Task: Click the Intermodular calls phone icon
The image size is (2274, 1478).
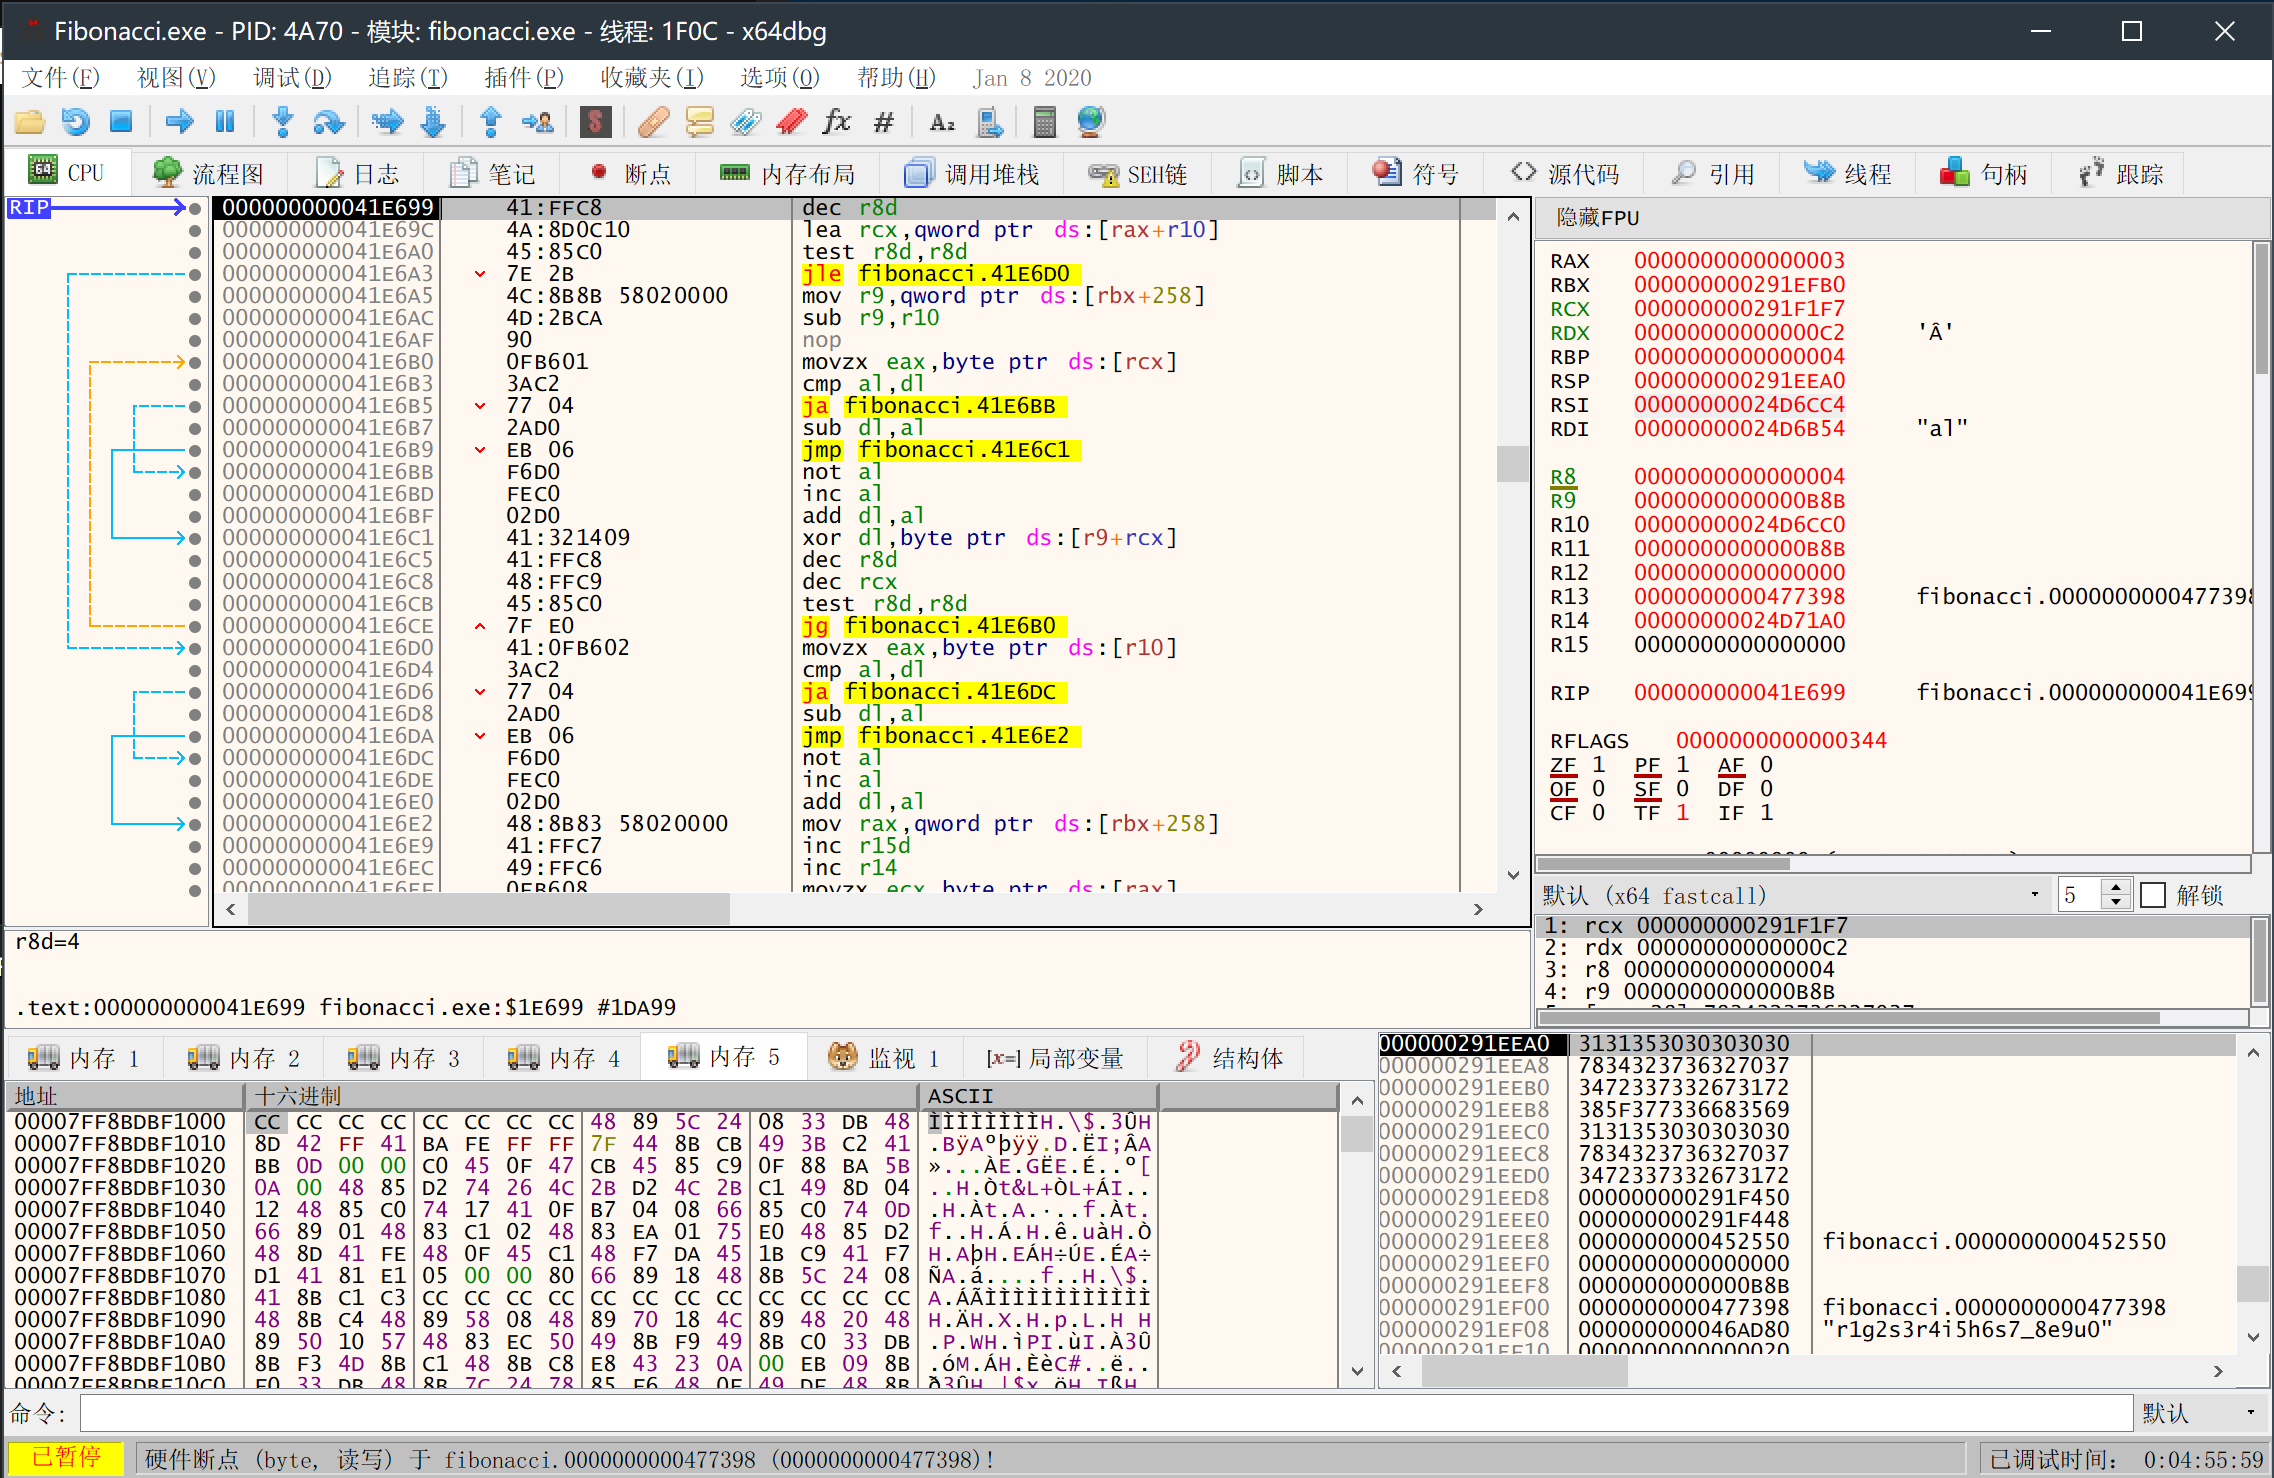Action: click(x=989, y=122)
